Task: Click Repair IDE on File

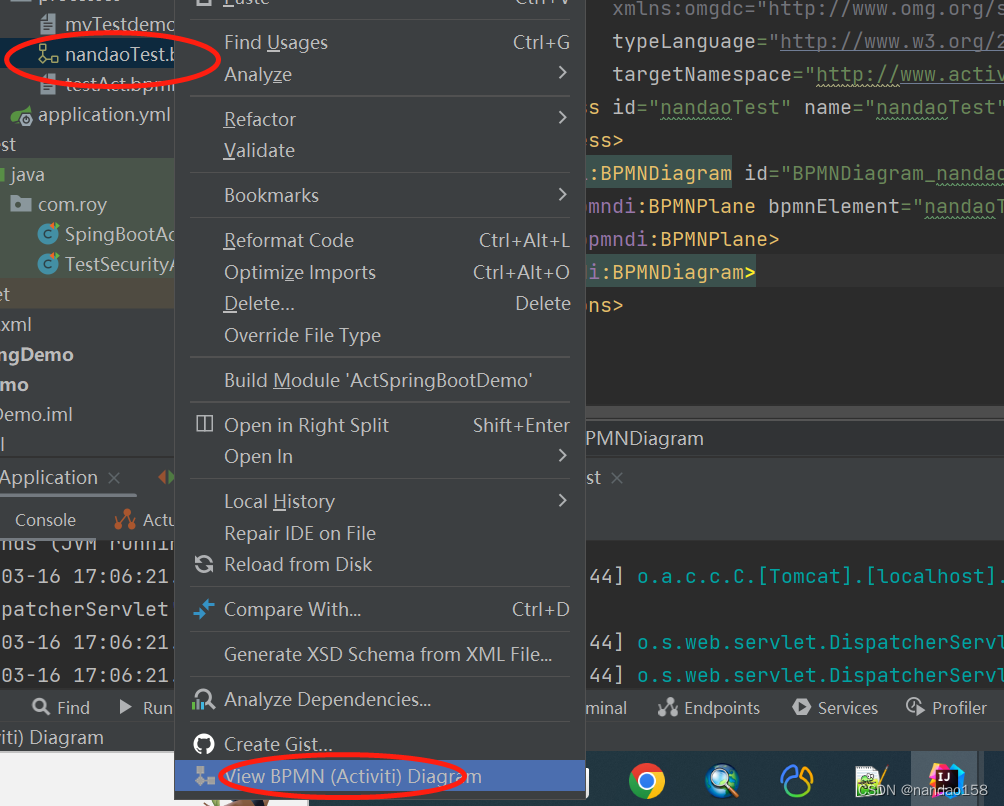Action: pos(380,533)
